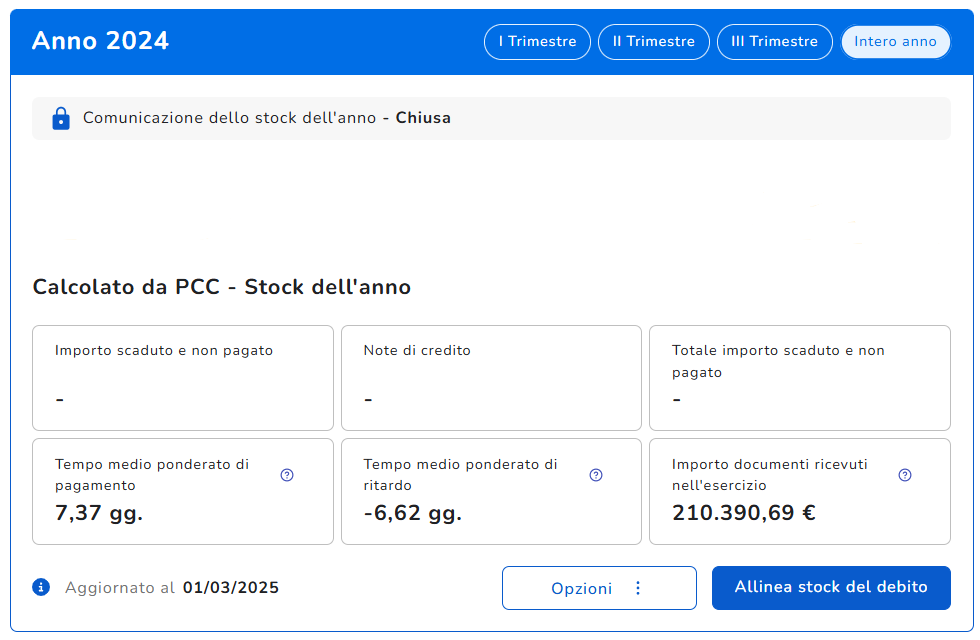Image resolution: width=980 pixels, height=640 pixels.
Task: Click the 01/03/2025 update date
Action: pyautogui.click(x=230, y=588)
